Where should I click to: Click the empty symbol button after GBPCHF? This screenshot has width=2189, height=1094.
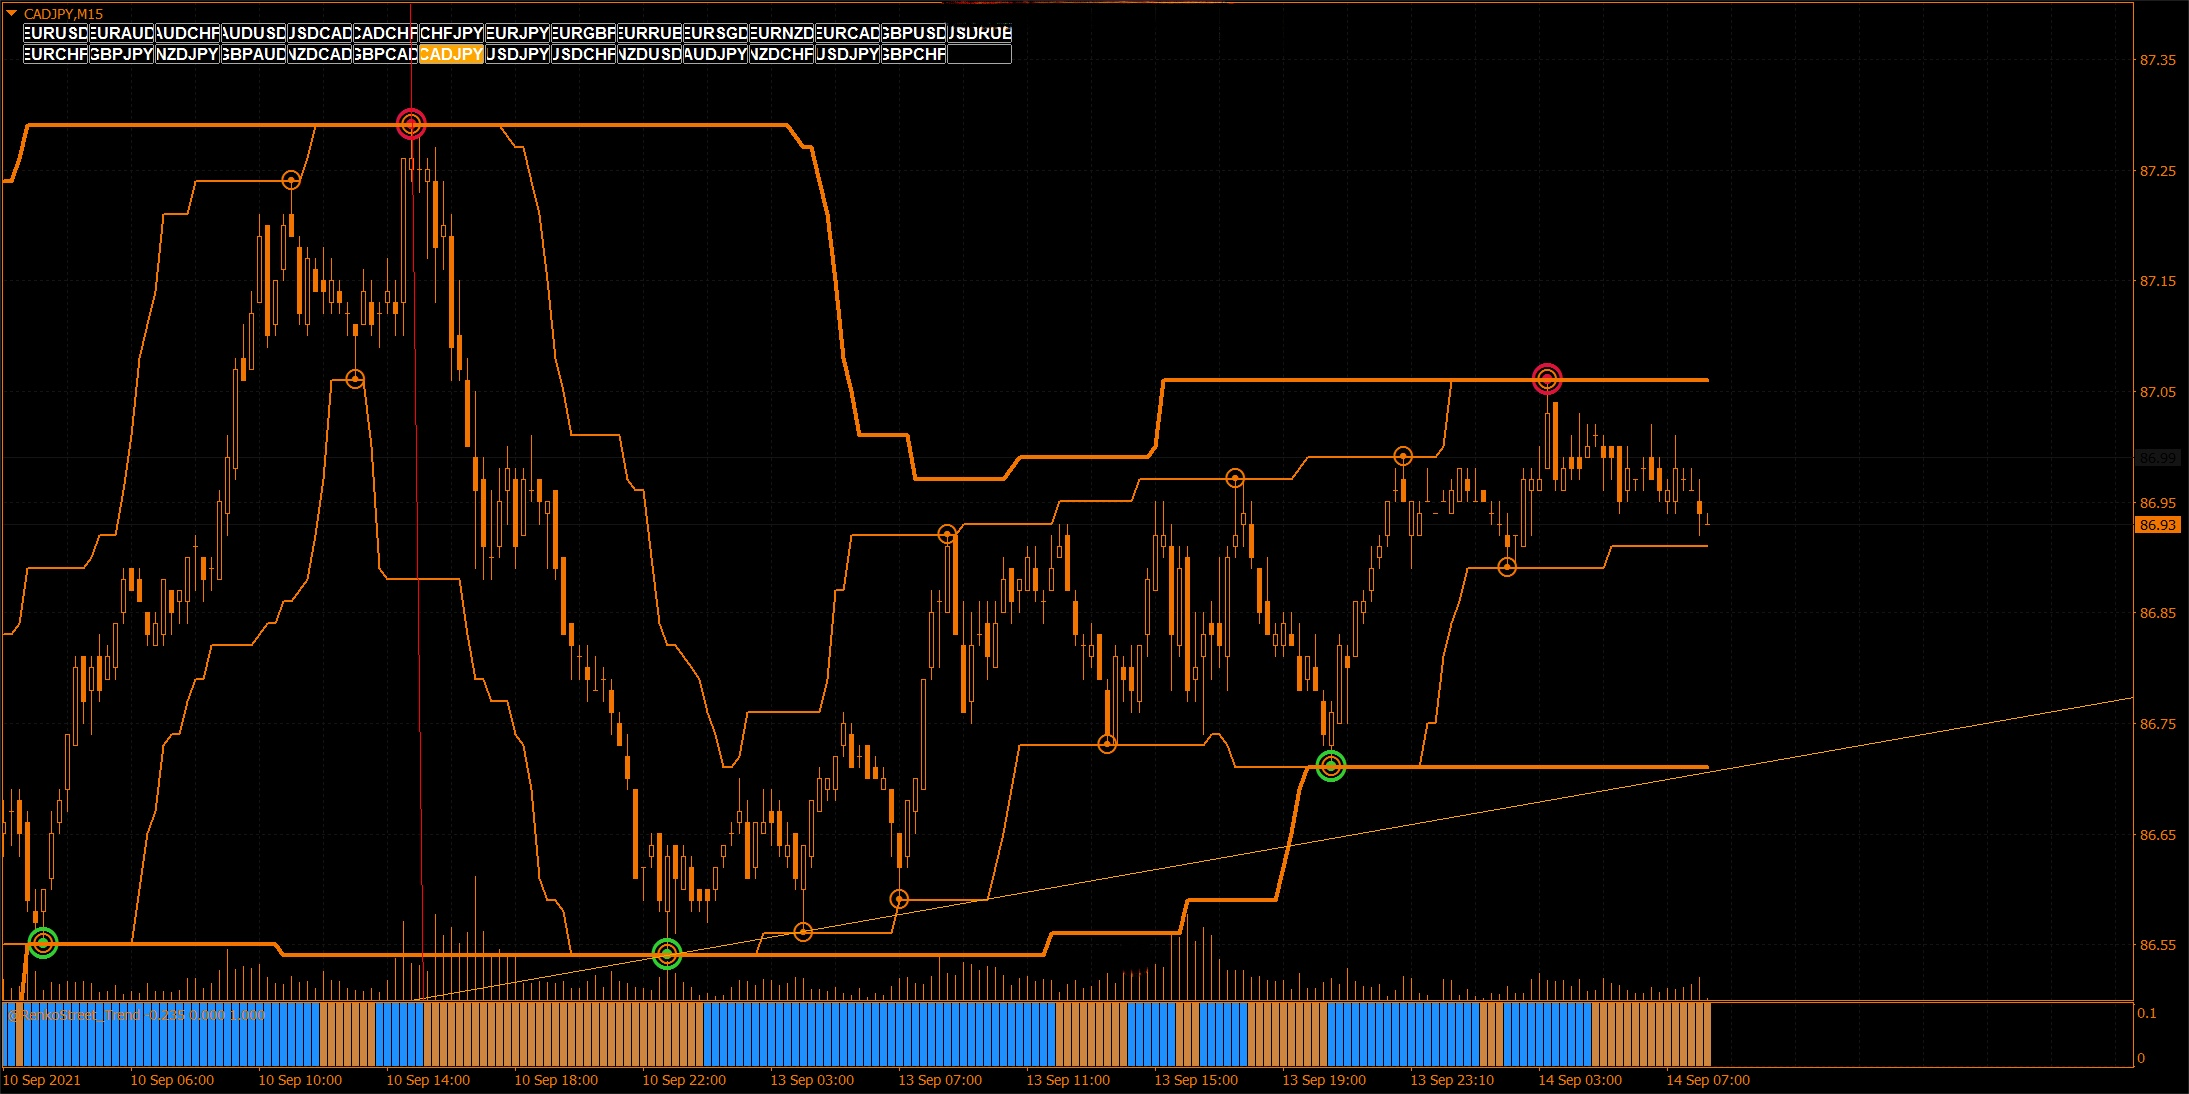point(979,54)
